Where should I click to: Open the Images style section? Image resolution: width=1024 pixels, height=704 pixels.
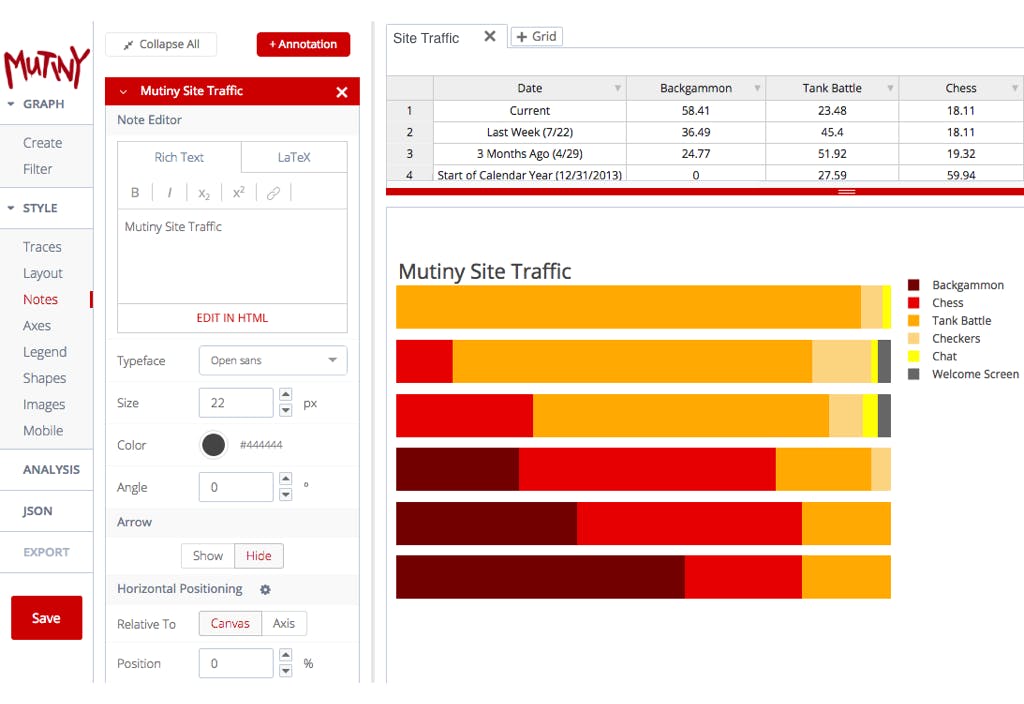point(44,405)
